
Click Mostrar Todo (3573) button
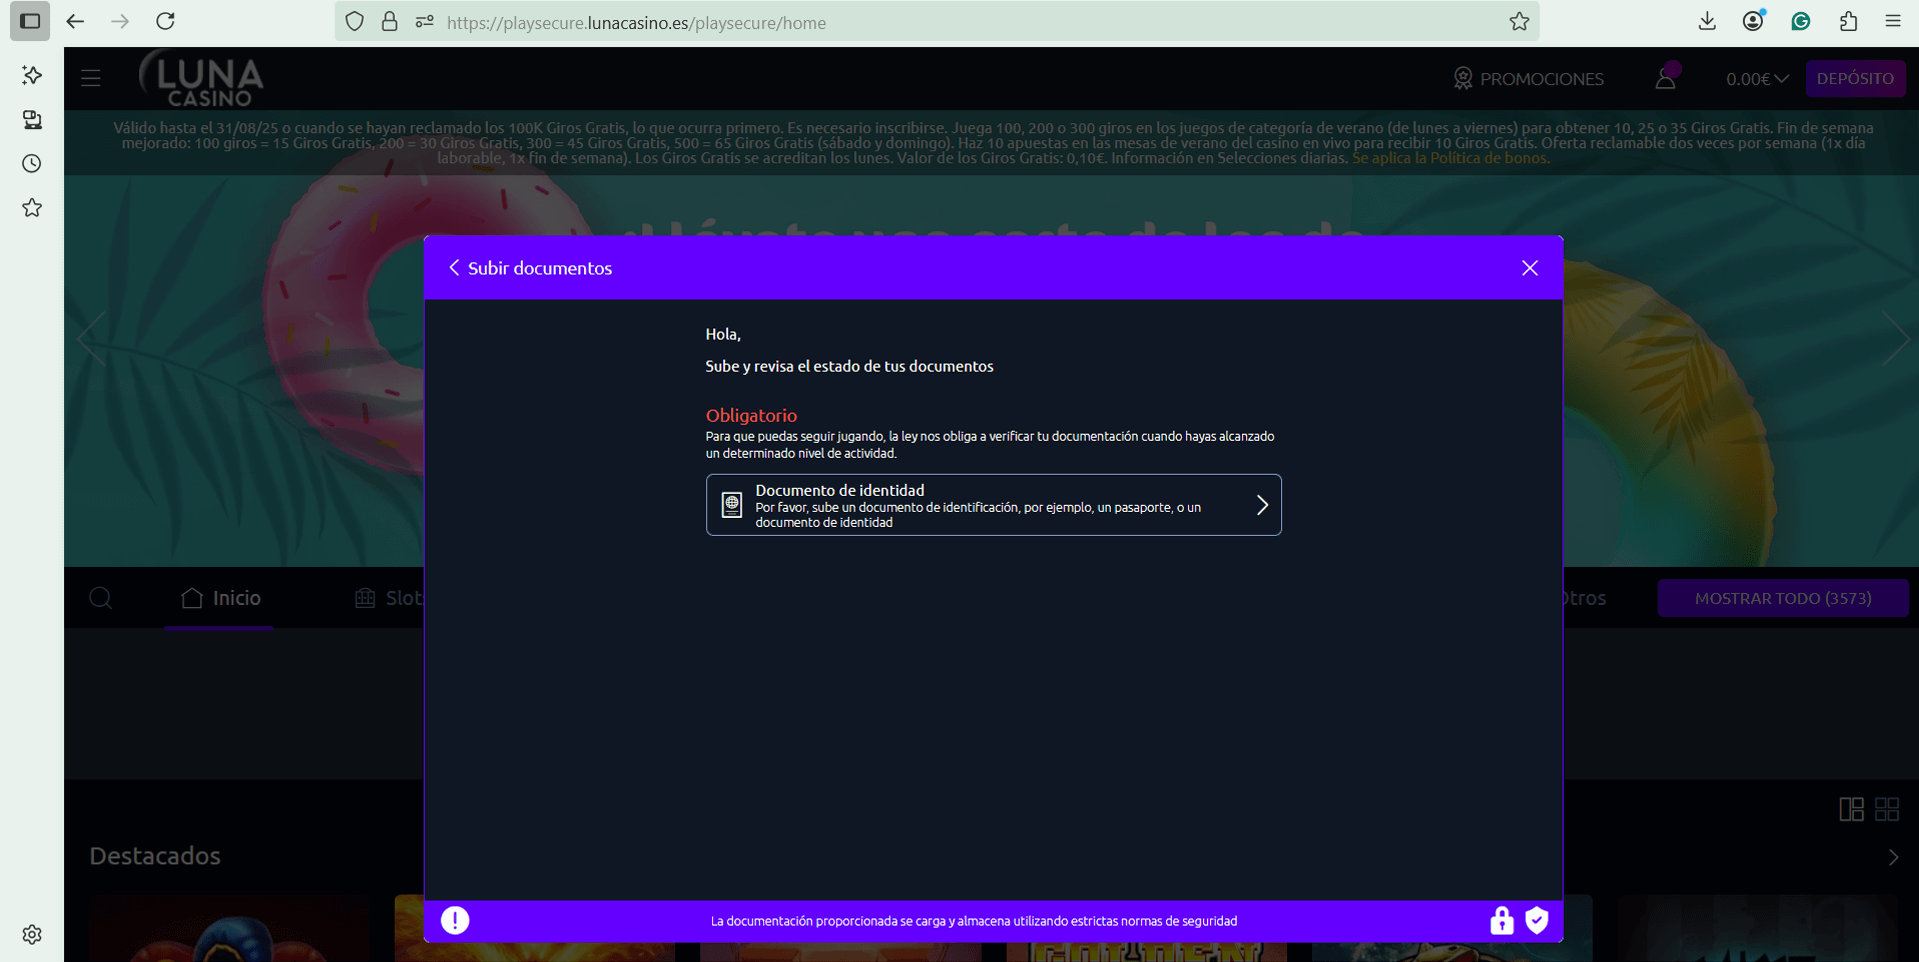pos(1783,598)
